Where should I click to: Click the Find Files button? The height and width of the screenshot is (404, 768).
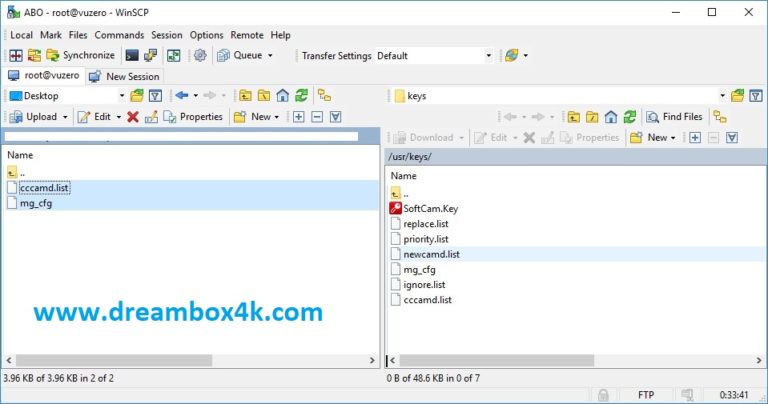[x=674, y=117]
